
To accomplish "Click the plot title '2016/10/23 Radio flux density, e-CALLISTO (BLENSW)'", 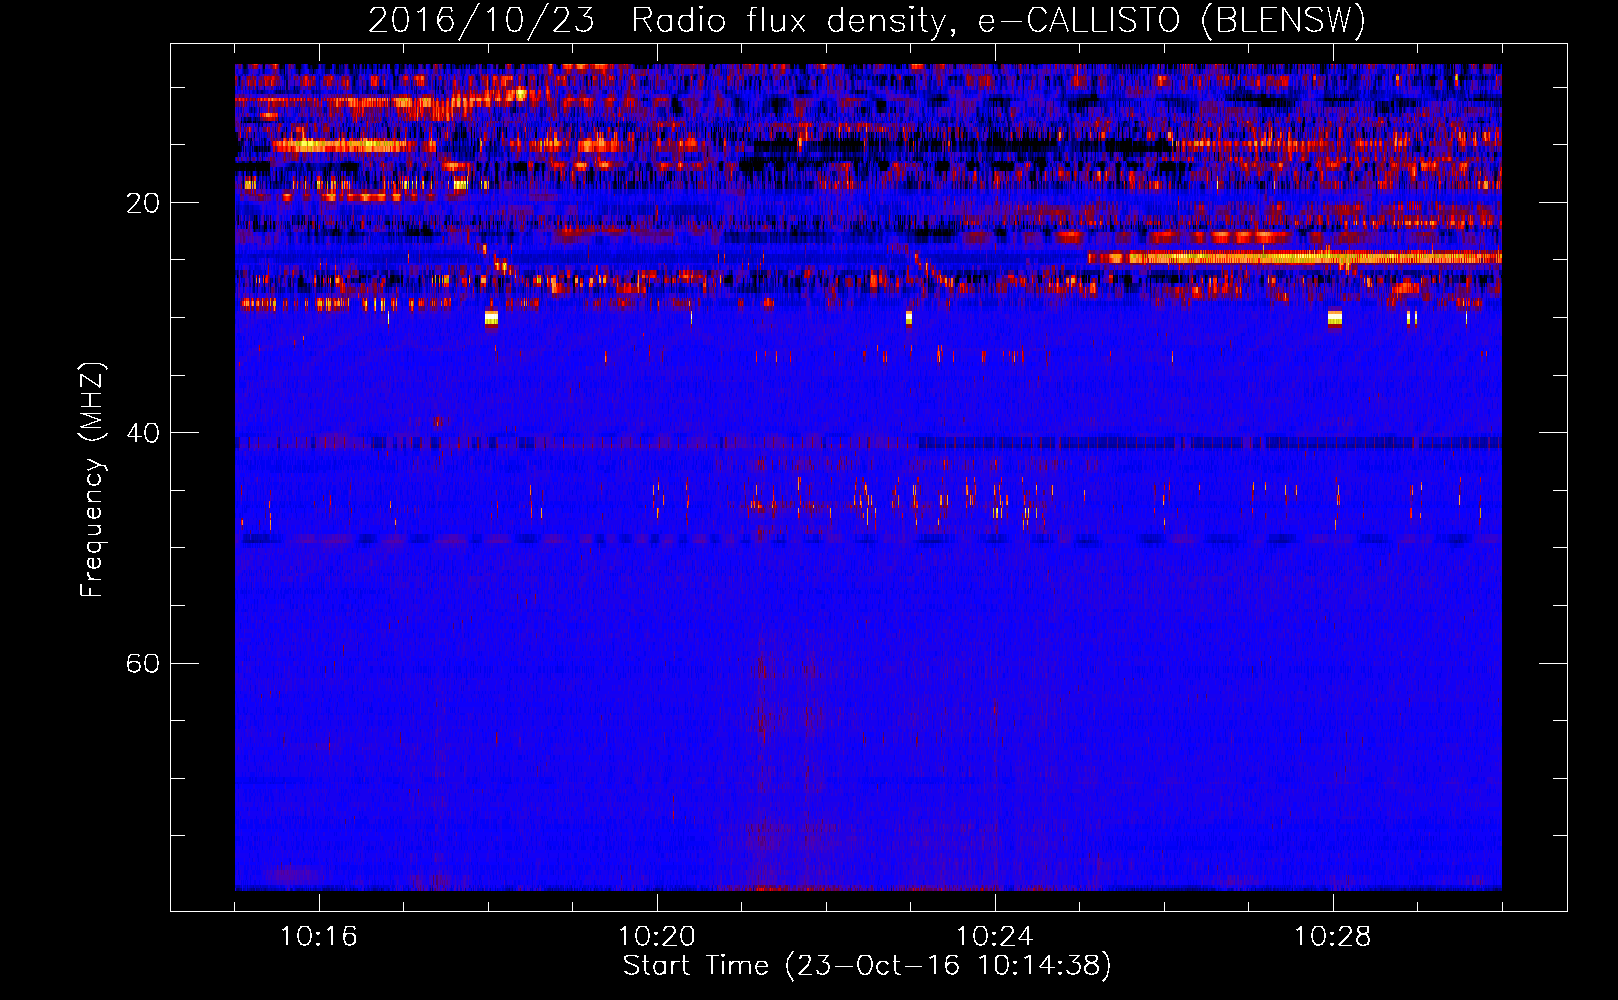I will (866, 21).
